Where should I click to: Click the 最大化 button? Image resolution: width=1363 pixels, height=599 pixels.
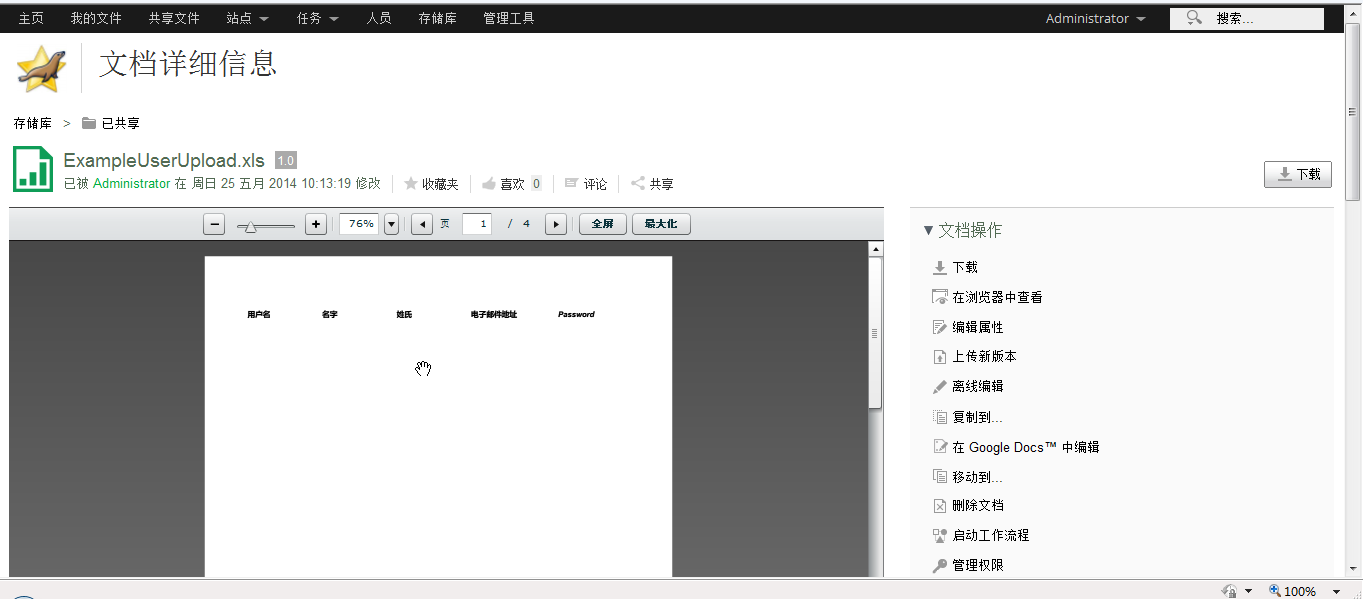(661, 224)
